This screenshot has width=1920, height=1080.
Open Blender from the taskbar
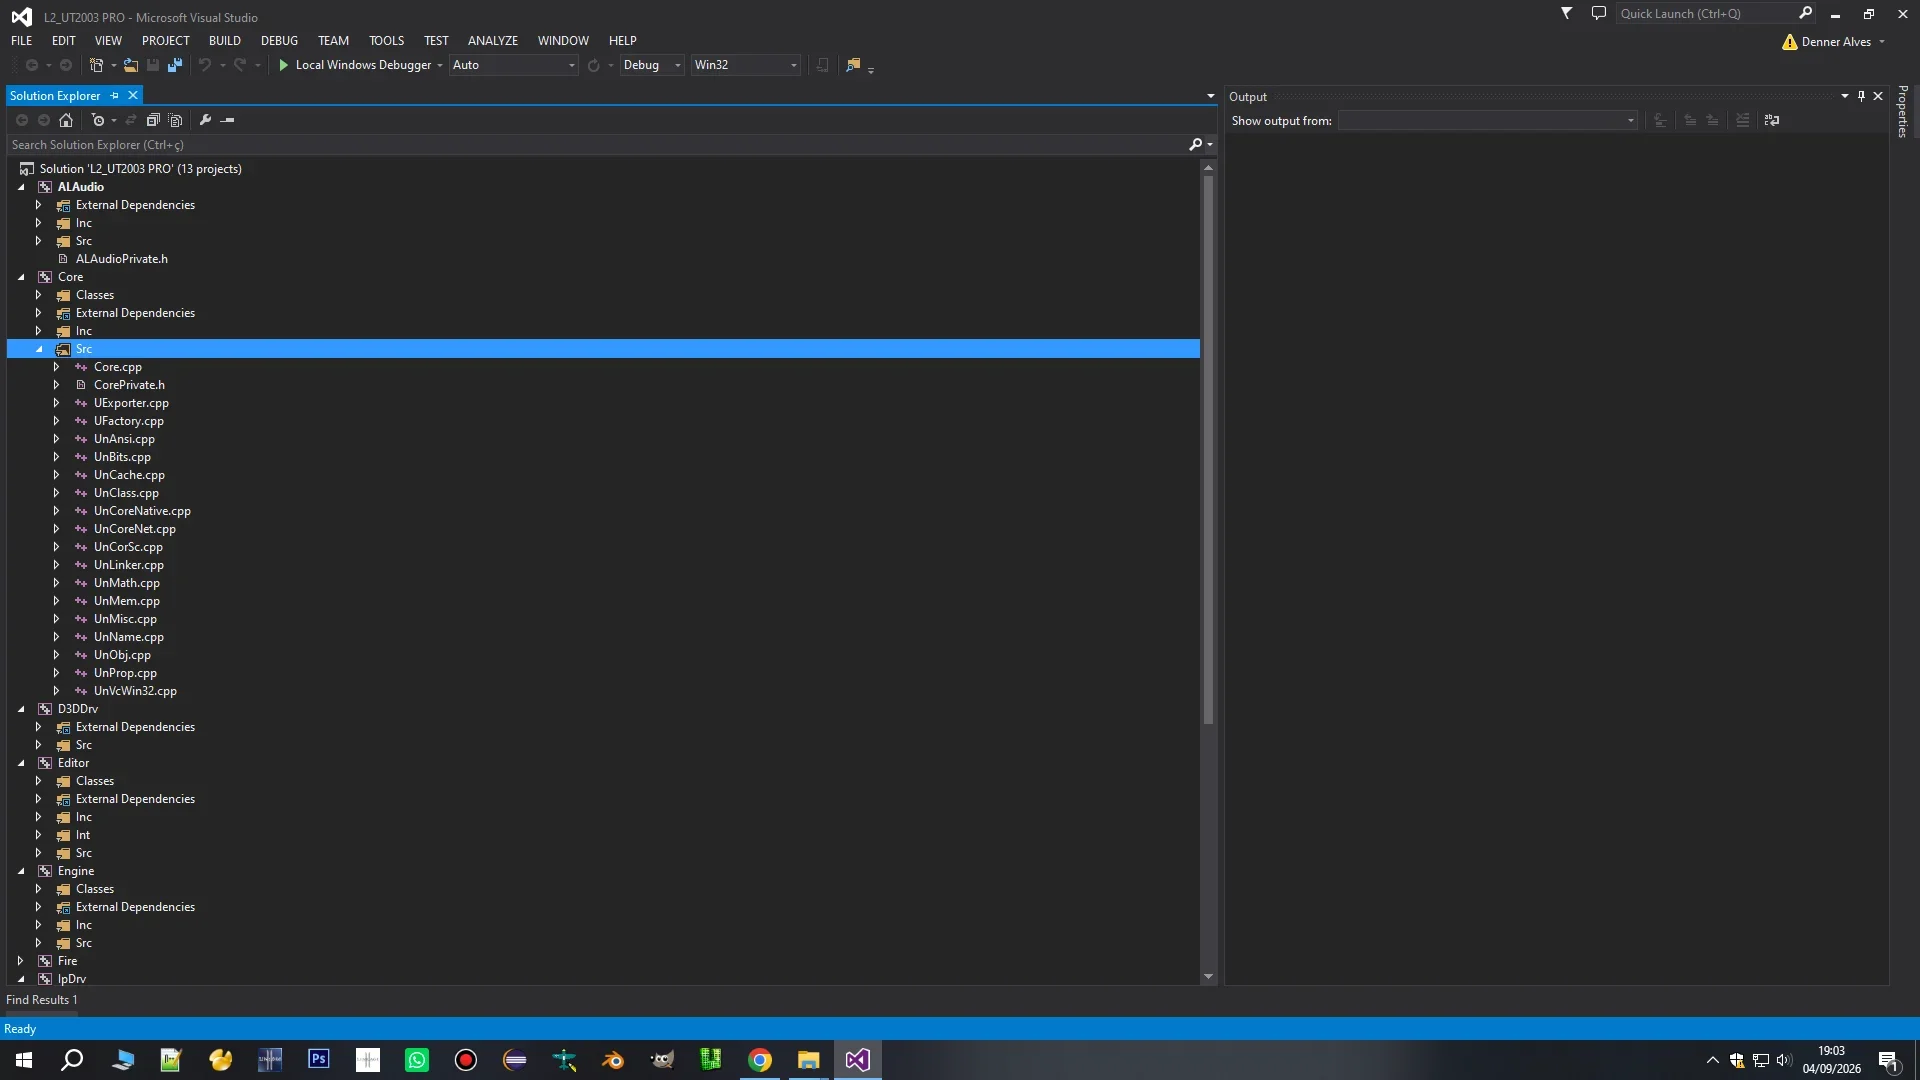pos(613,1060)
